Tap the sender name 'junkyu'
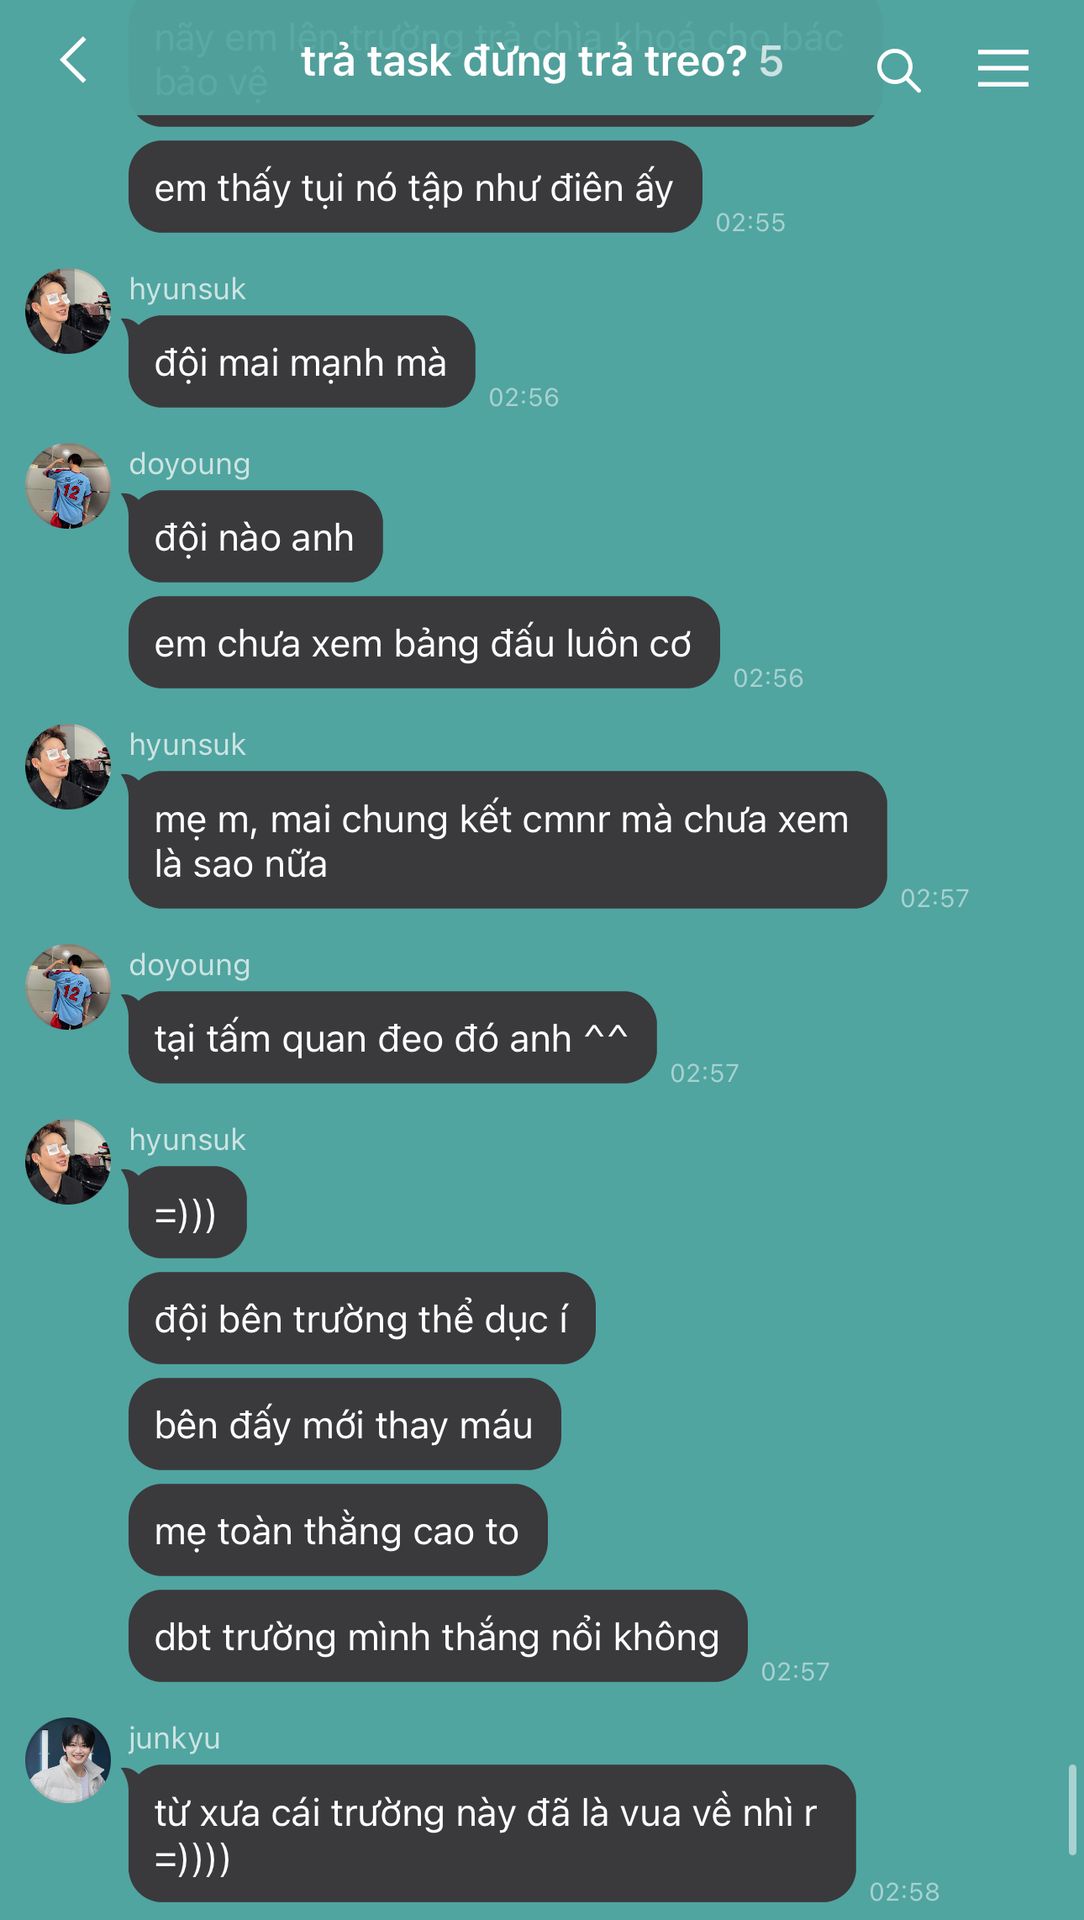Image resolution: width=1084 pixels, height=1920 pixels. 175,1738
